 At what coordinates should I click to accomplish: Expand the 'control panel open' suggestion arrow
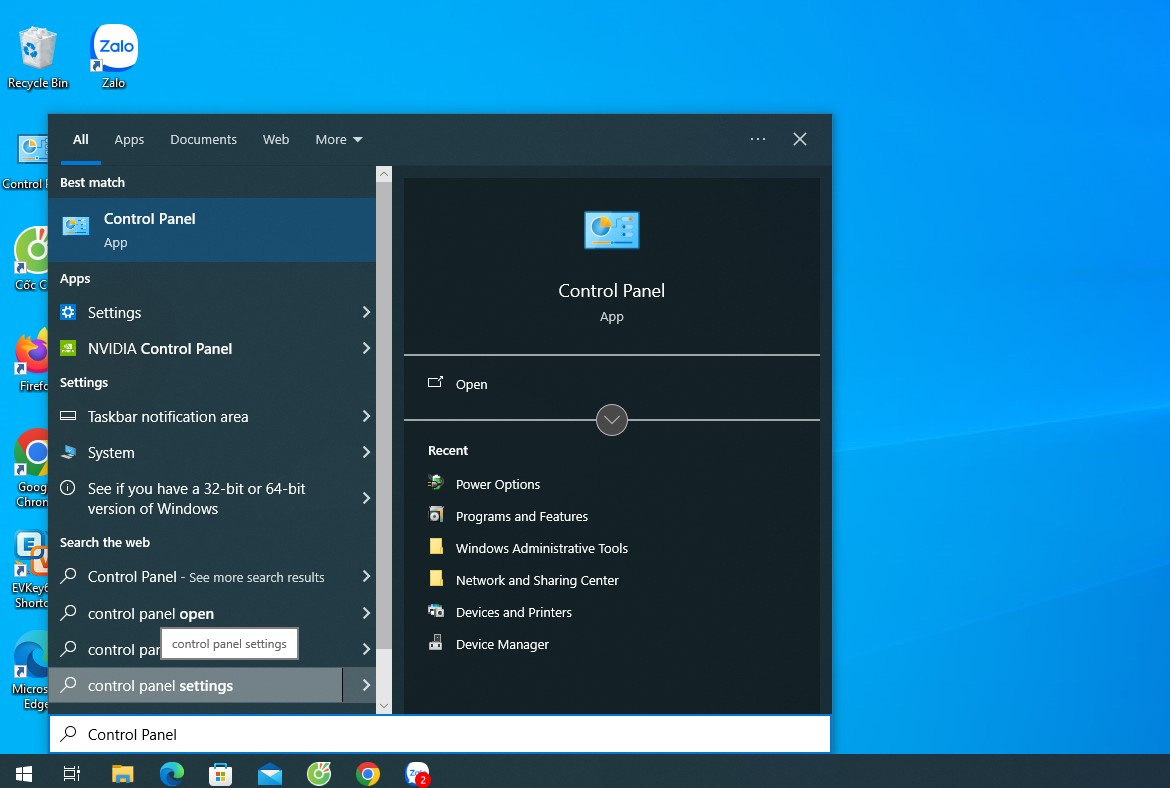(366, 613)
